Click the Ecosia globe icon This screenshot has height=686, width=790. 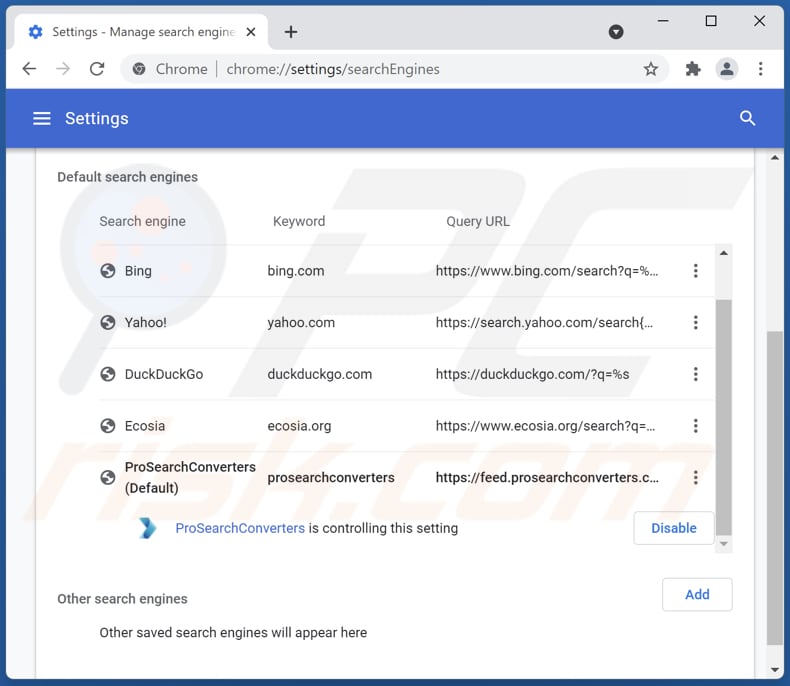[x=108, y=426]
